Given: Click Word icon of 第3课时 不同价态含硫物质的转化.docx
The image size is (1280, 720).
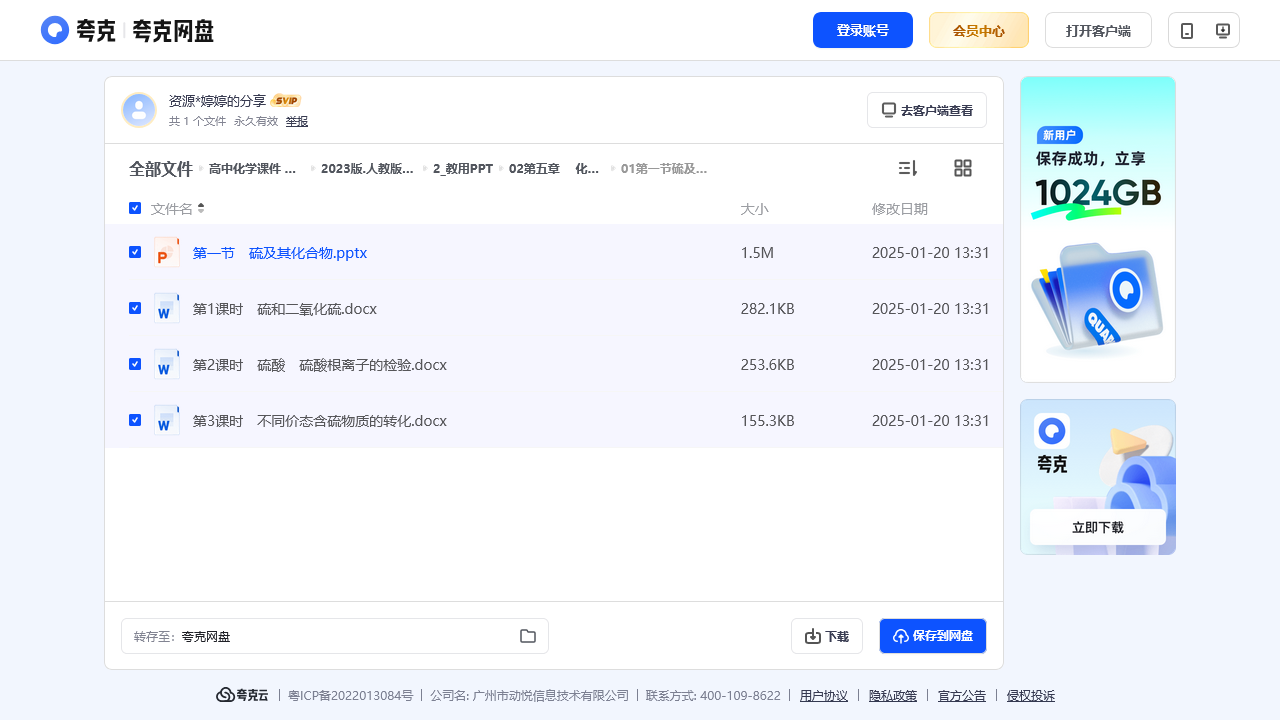Looking at the screenshot, I should pyautogui.click(x=167, y=421).
